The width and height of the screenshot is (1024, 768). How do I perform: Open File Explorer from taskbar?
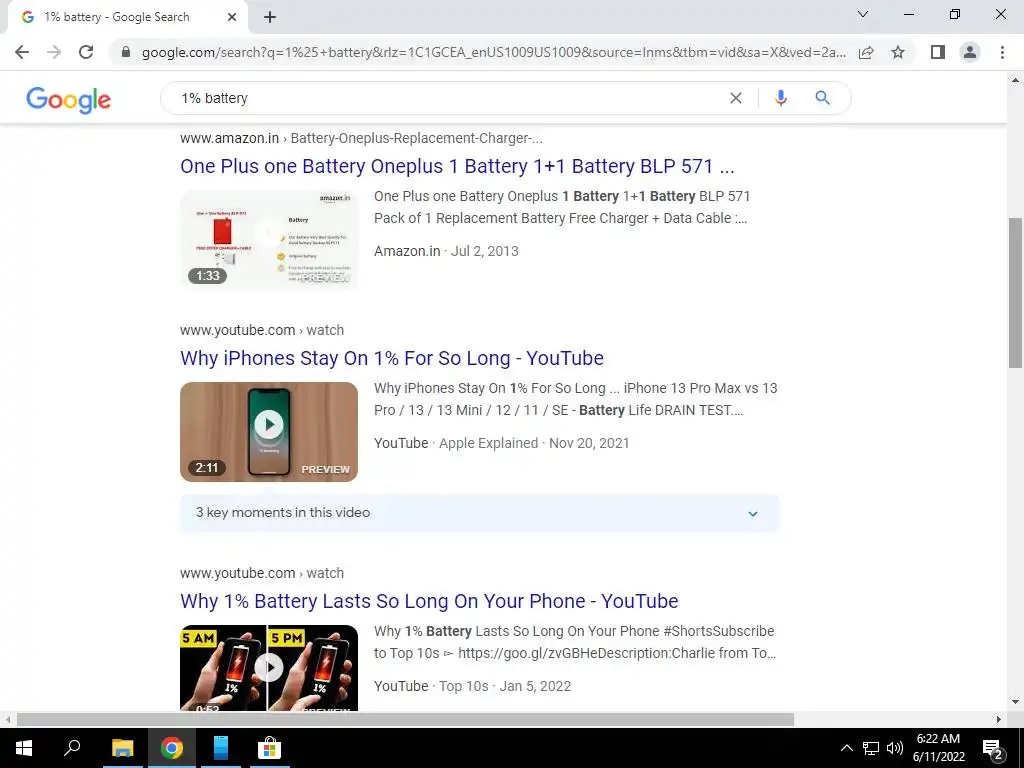pyautogui.click(x=122, y=748)
